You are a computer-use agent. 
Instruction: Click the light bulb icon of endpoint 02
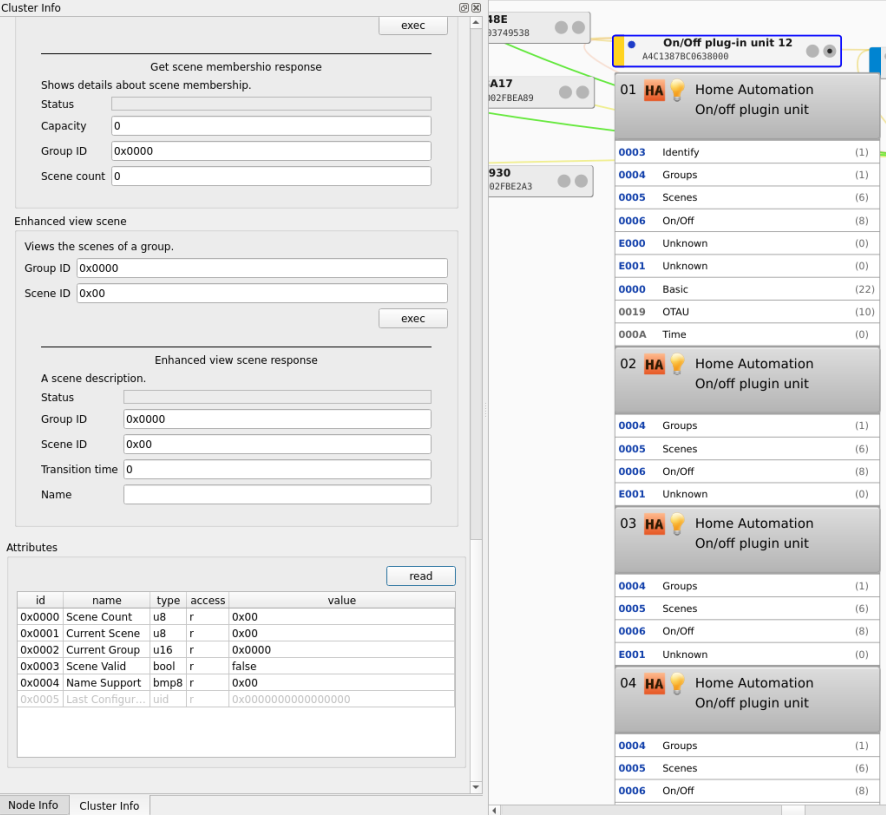[x=677, y=364]
